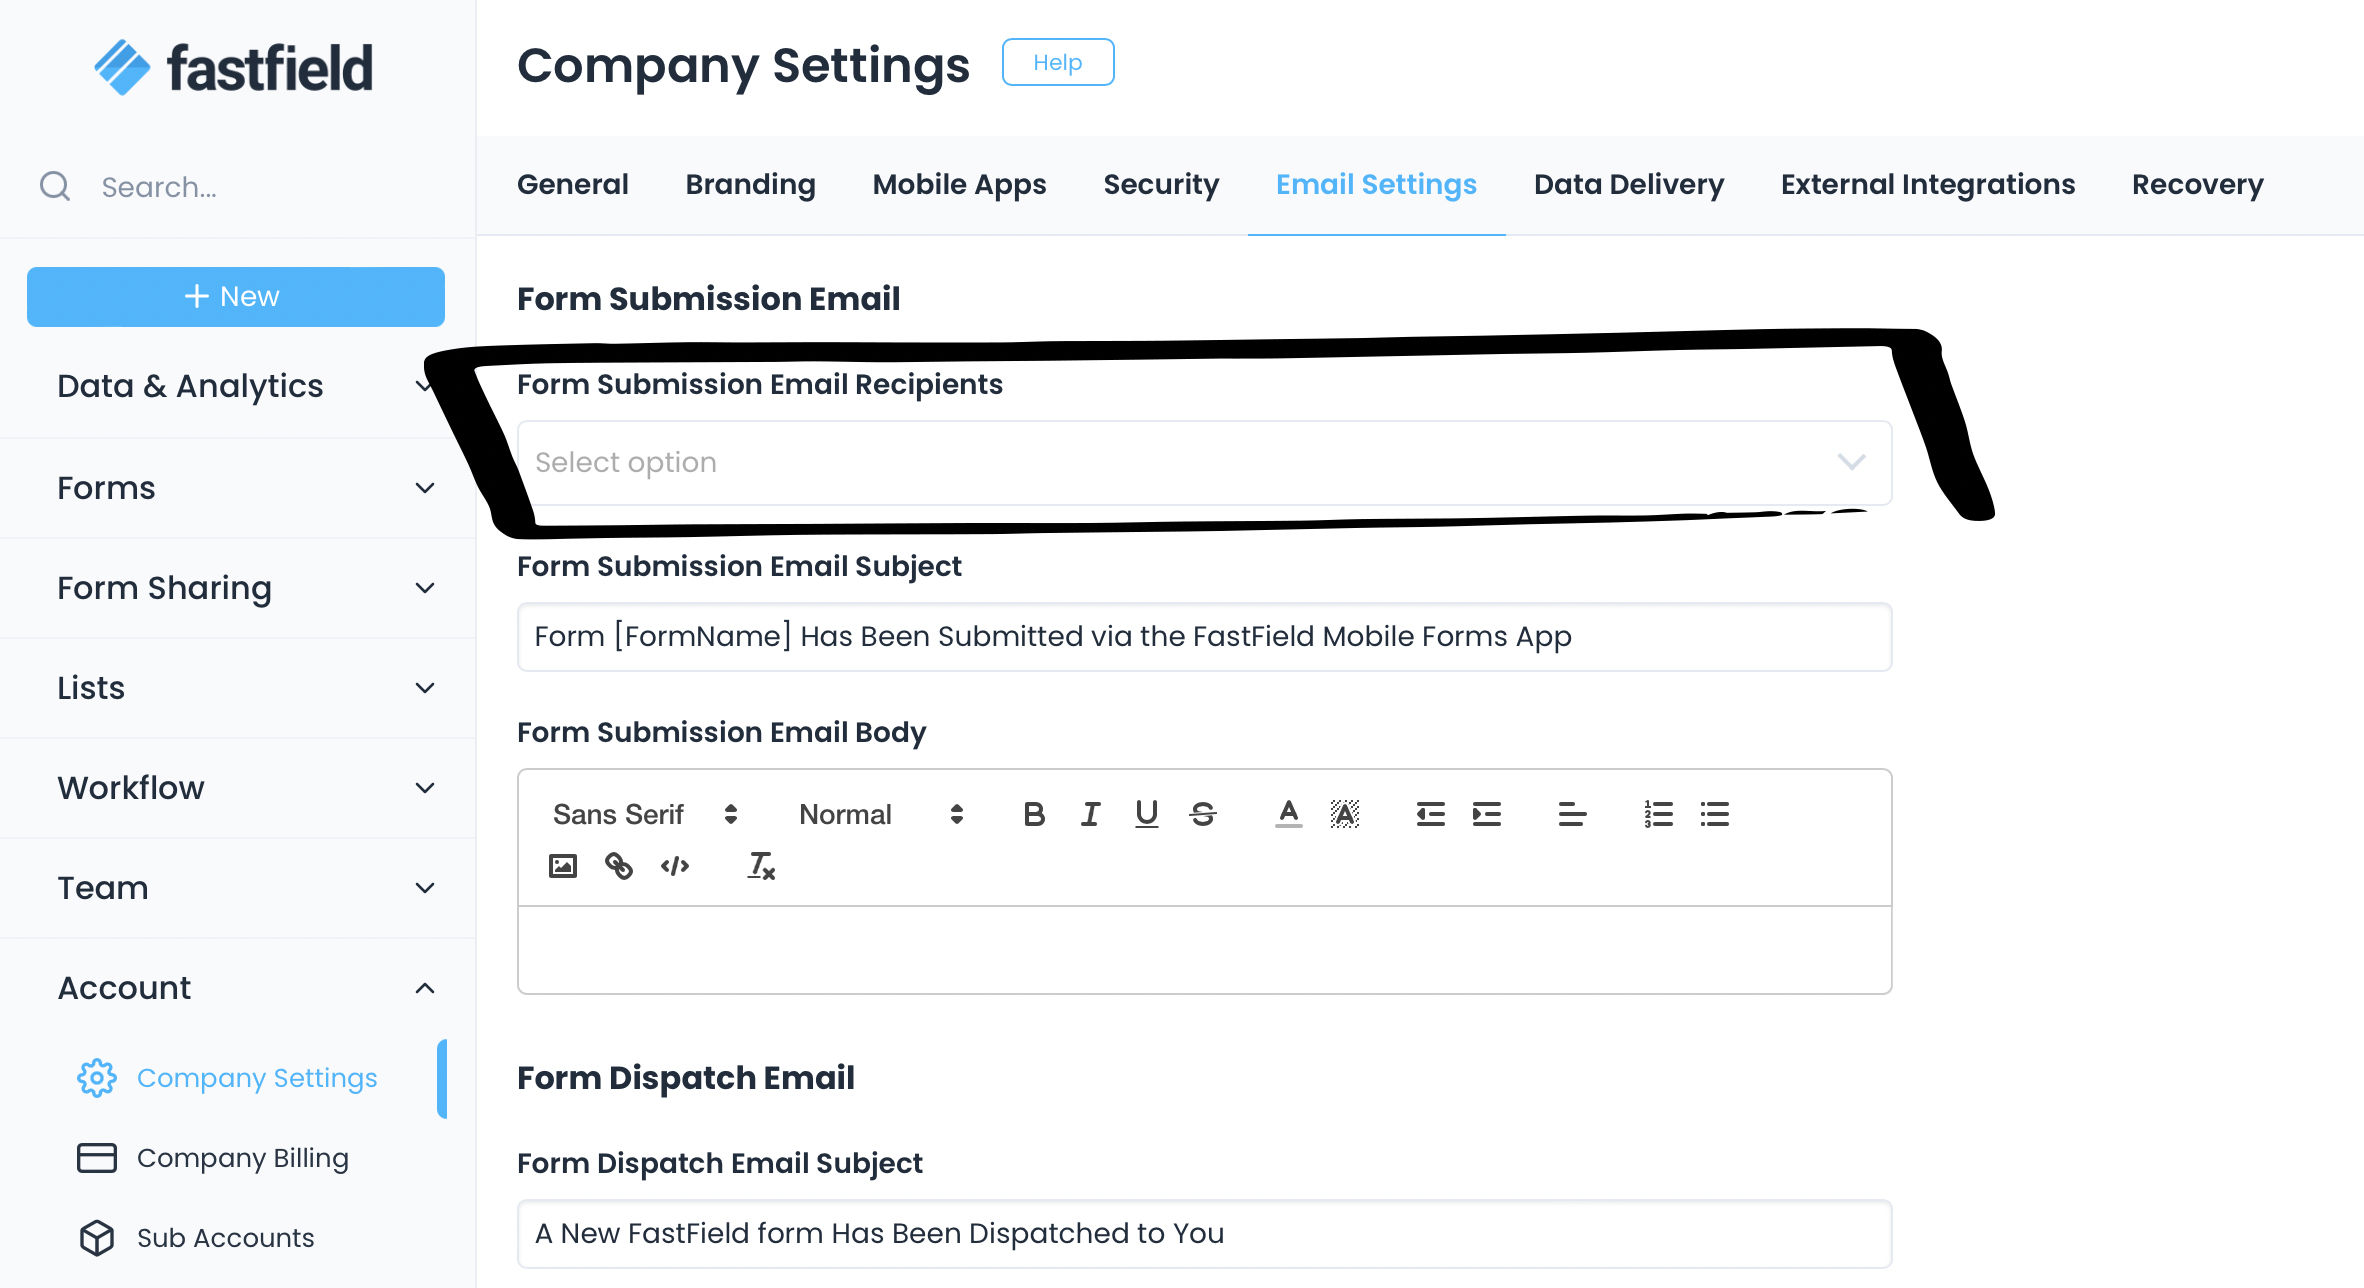Insert link in email body editor
This screenshot has height=1288, width=2364.
(619, 866)
